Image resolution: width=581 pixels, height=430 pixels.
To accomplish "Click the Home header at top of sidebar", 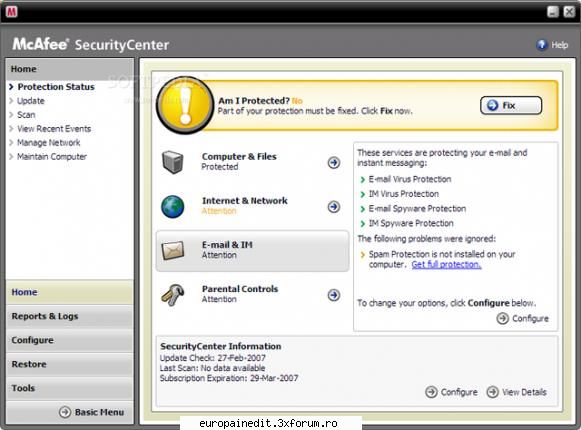I will (70, 69).
